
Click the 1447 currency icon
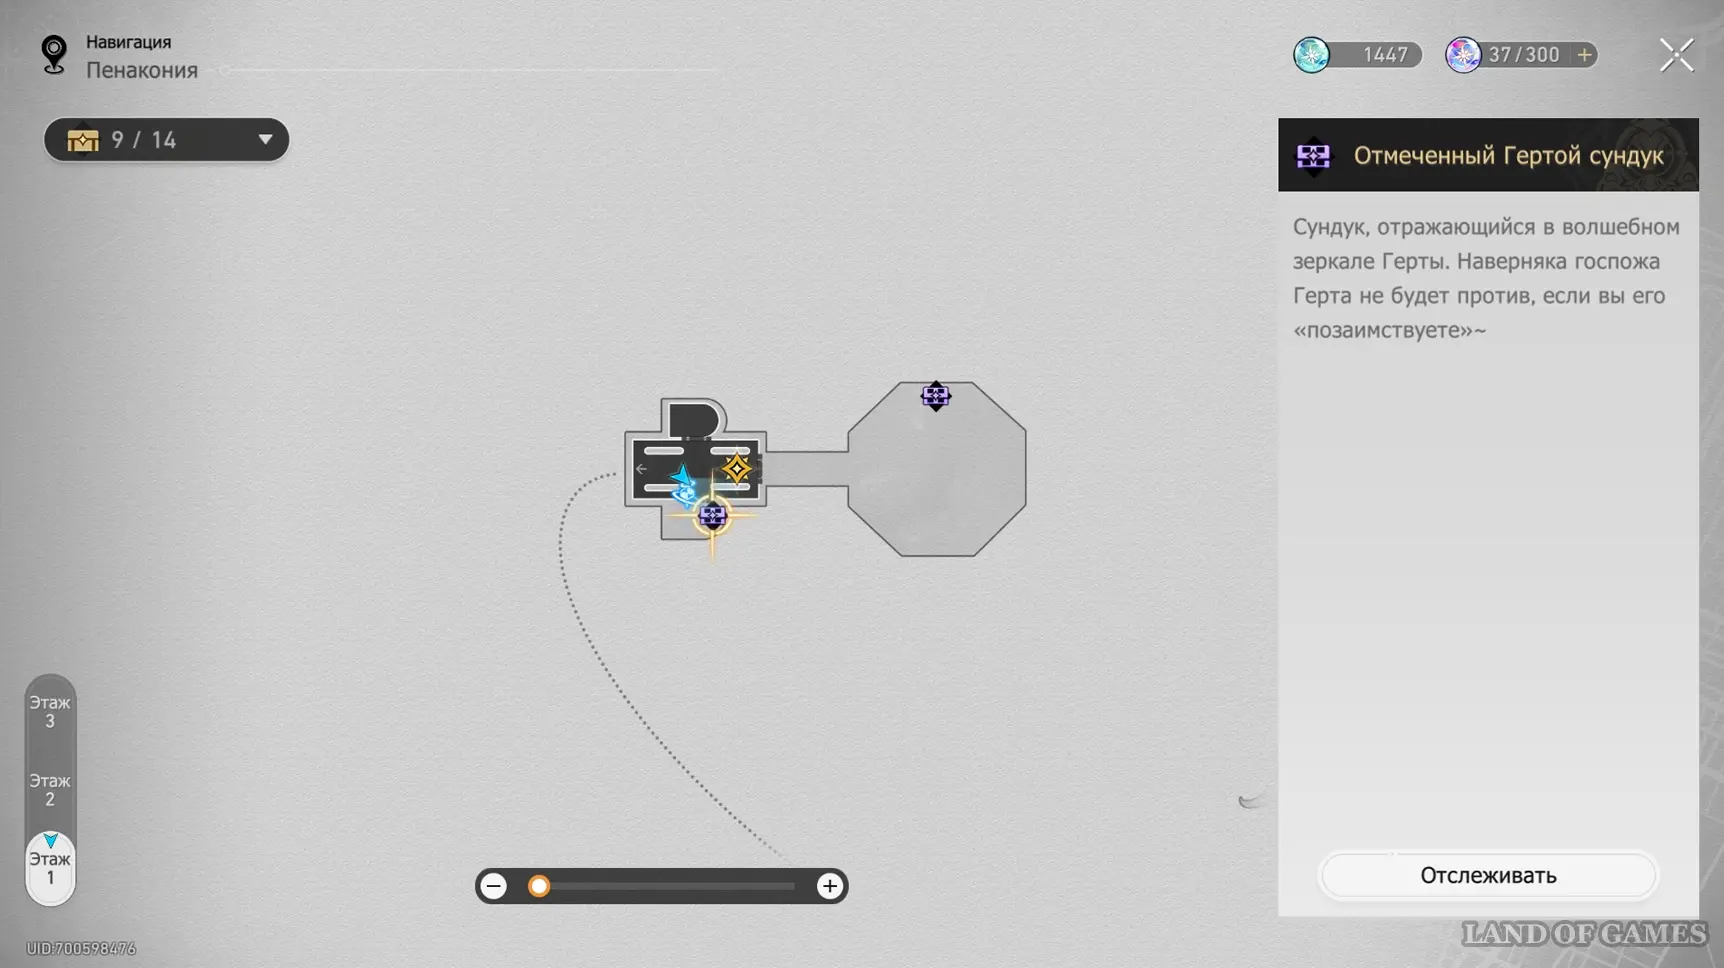[x=1312, y=55]
